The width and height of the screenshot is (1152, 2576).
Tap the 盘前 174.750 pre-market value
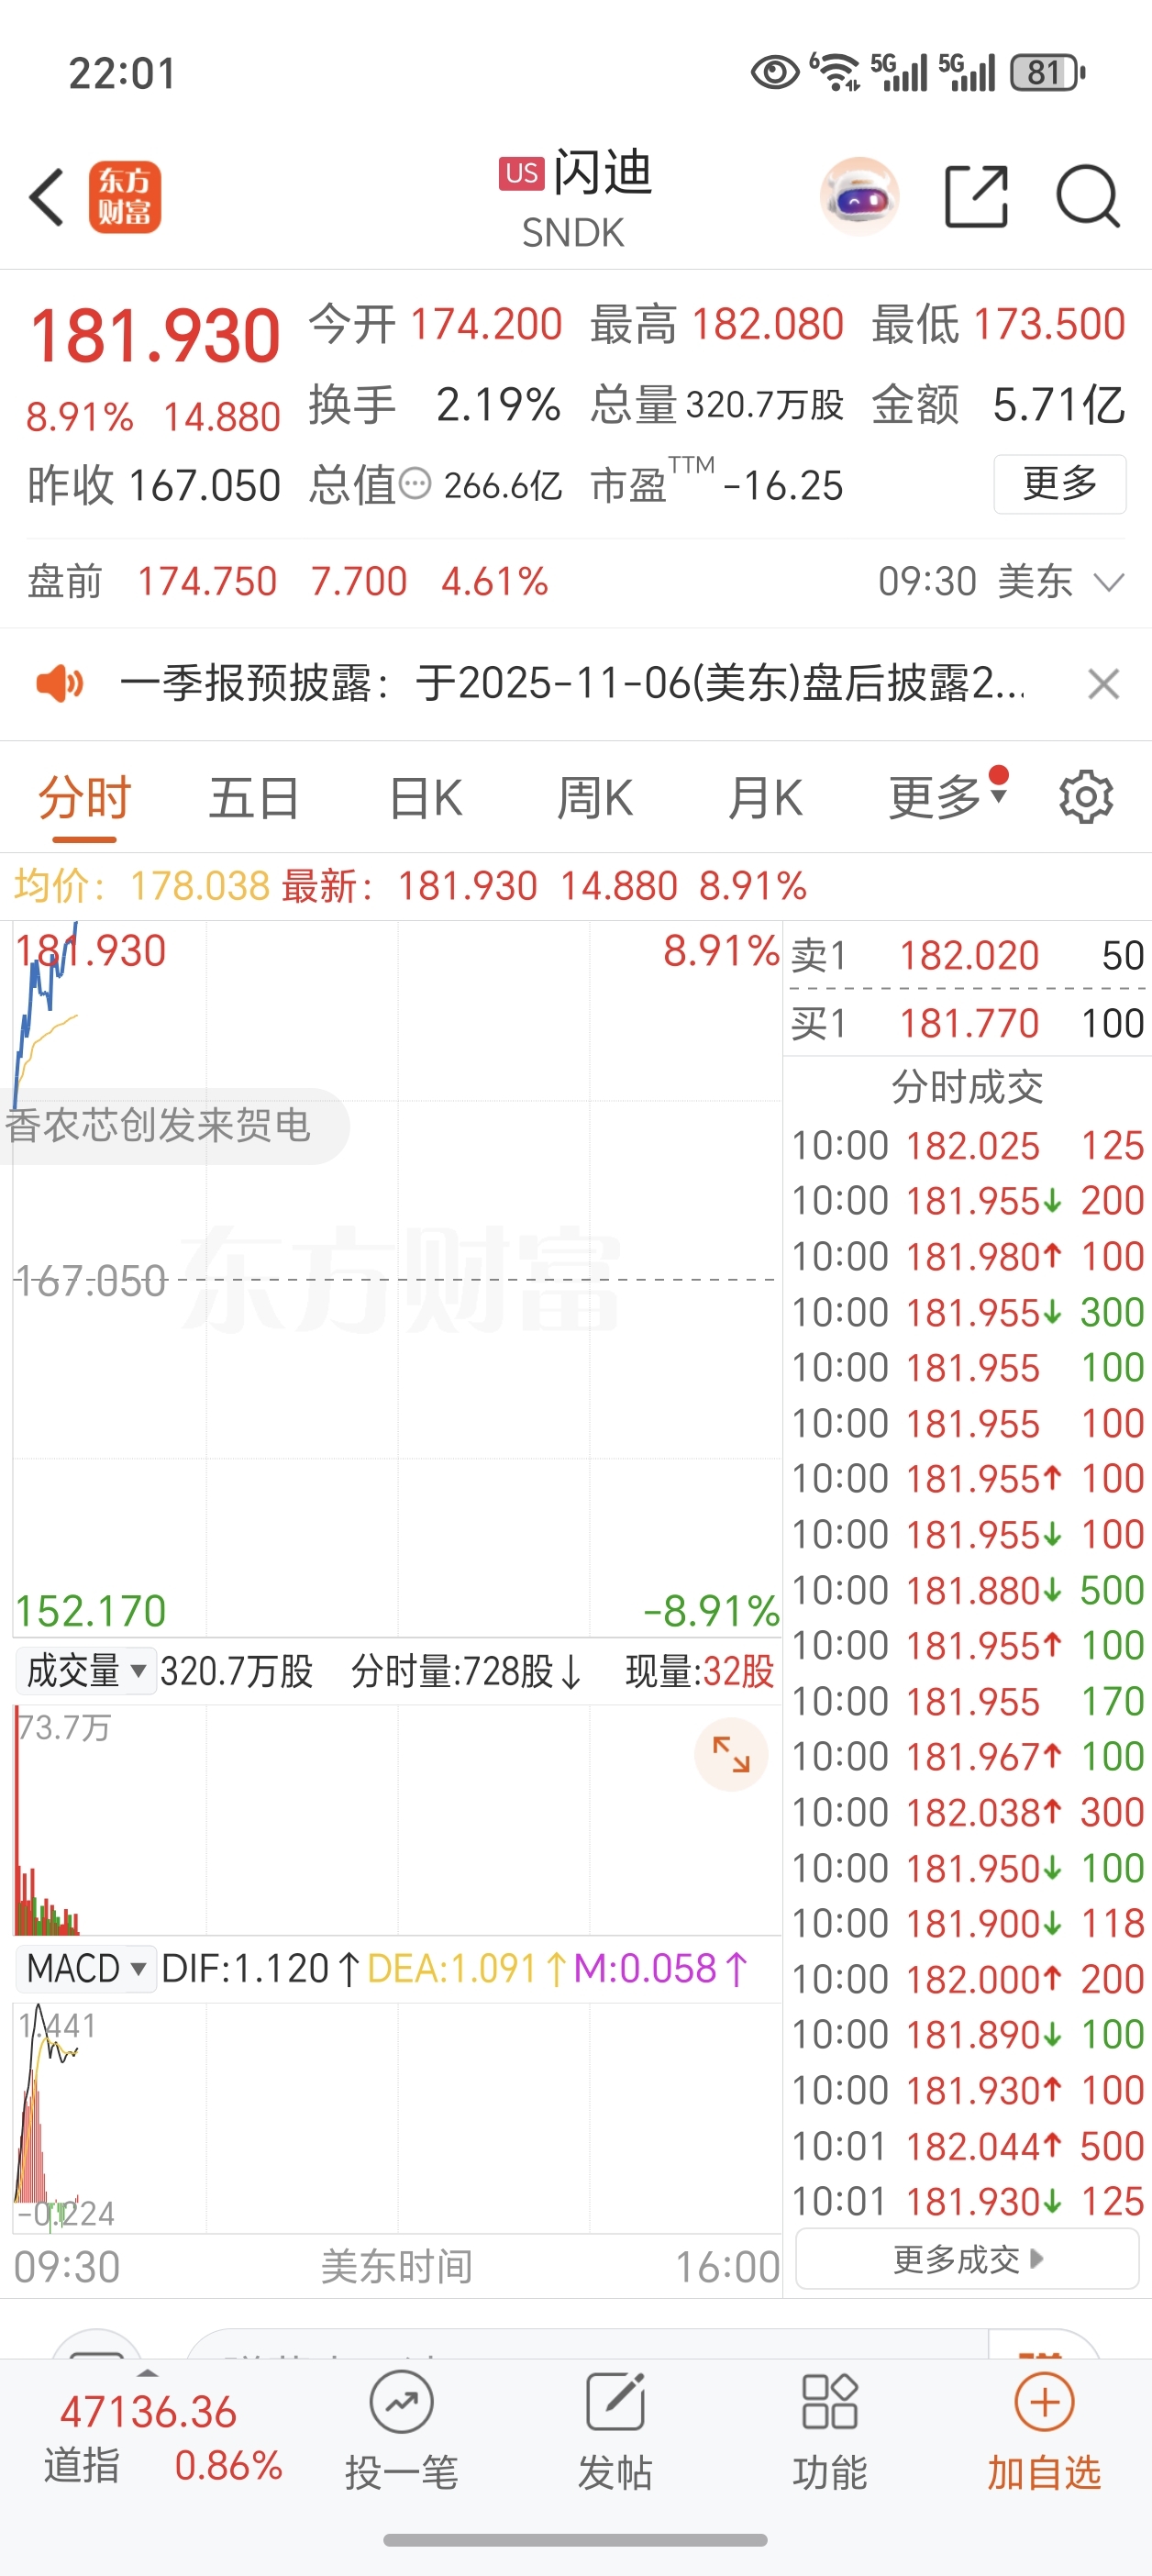coord(207,581)
